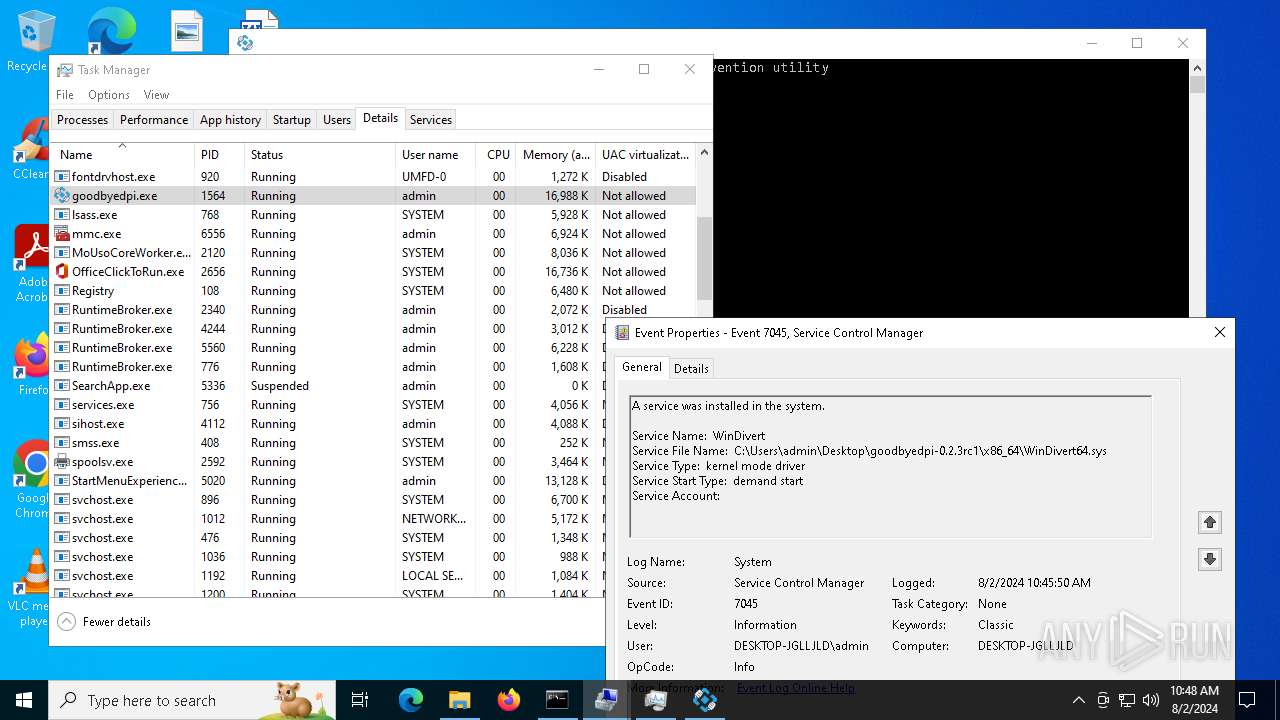Image resolution: width=1280 pixels, height=720 pixels.
Task: Click the Event Properties window title icon
Action: pos(622,333)
